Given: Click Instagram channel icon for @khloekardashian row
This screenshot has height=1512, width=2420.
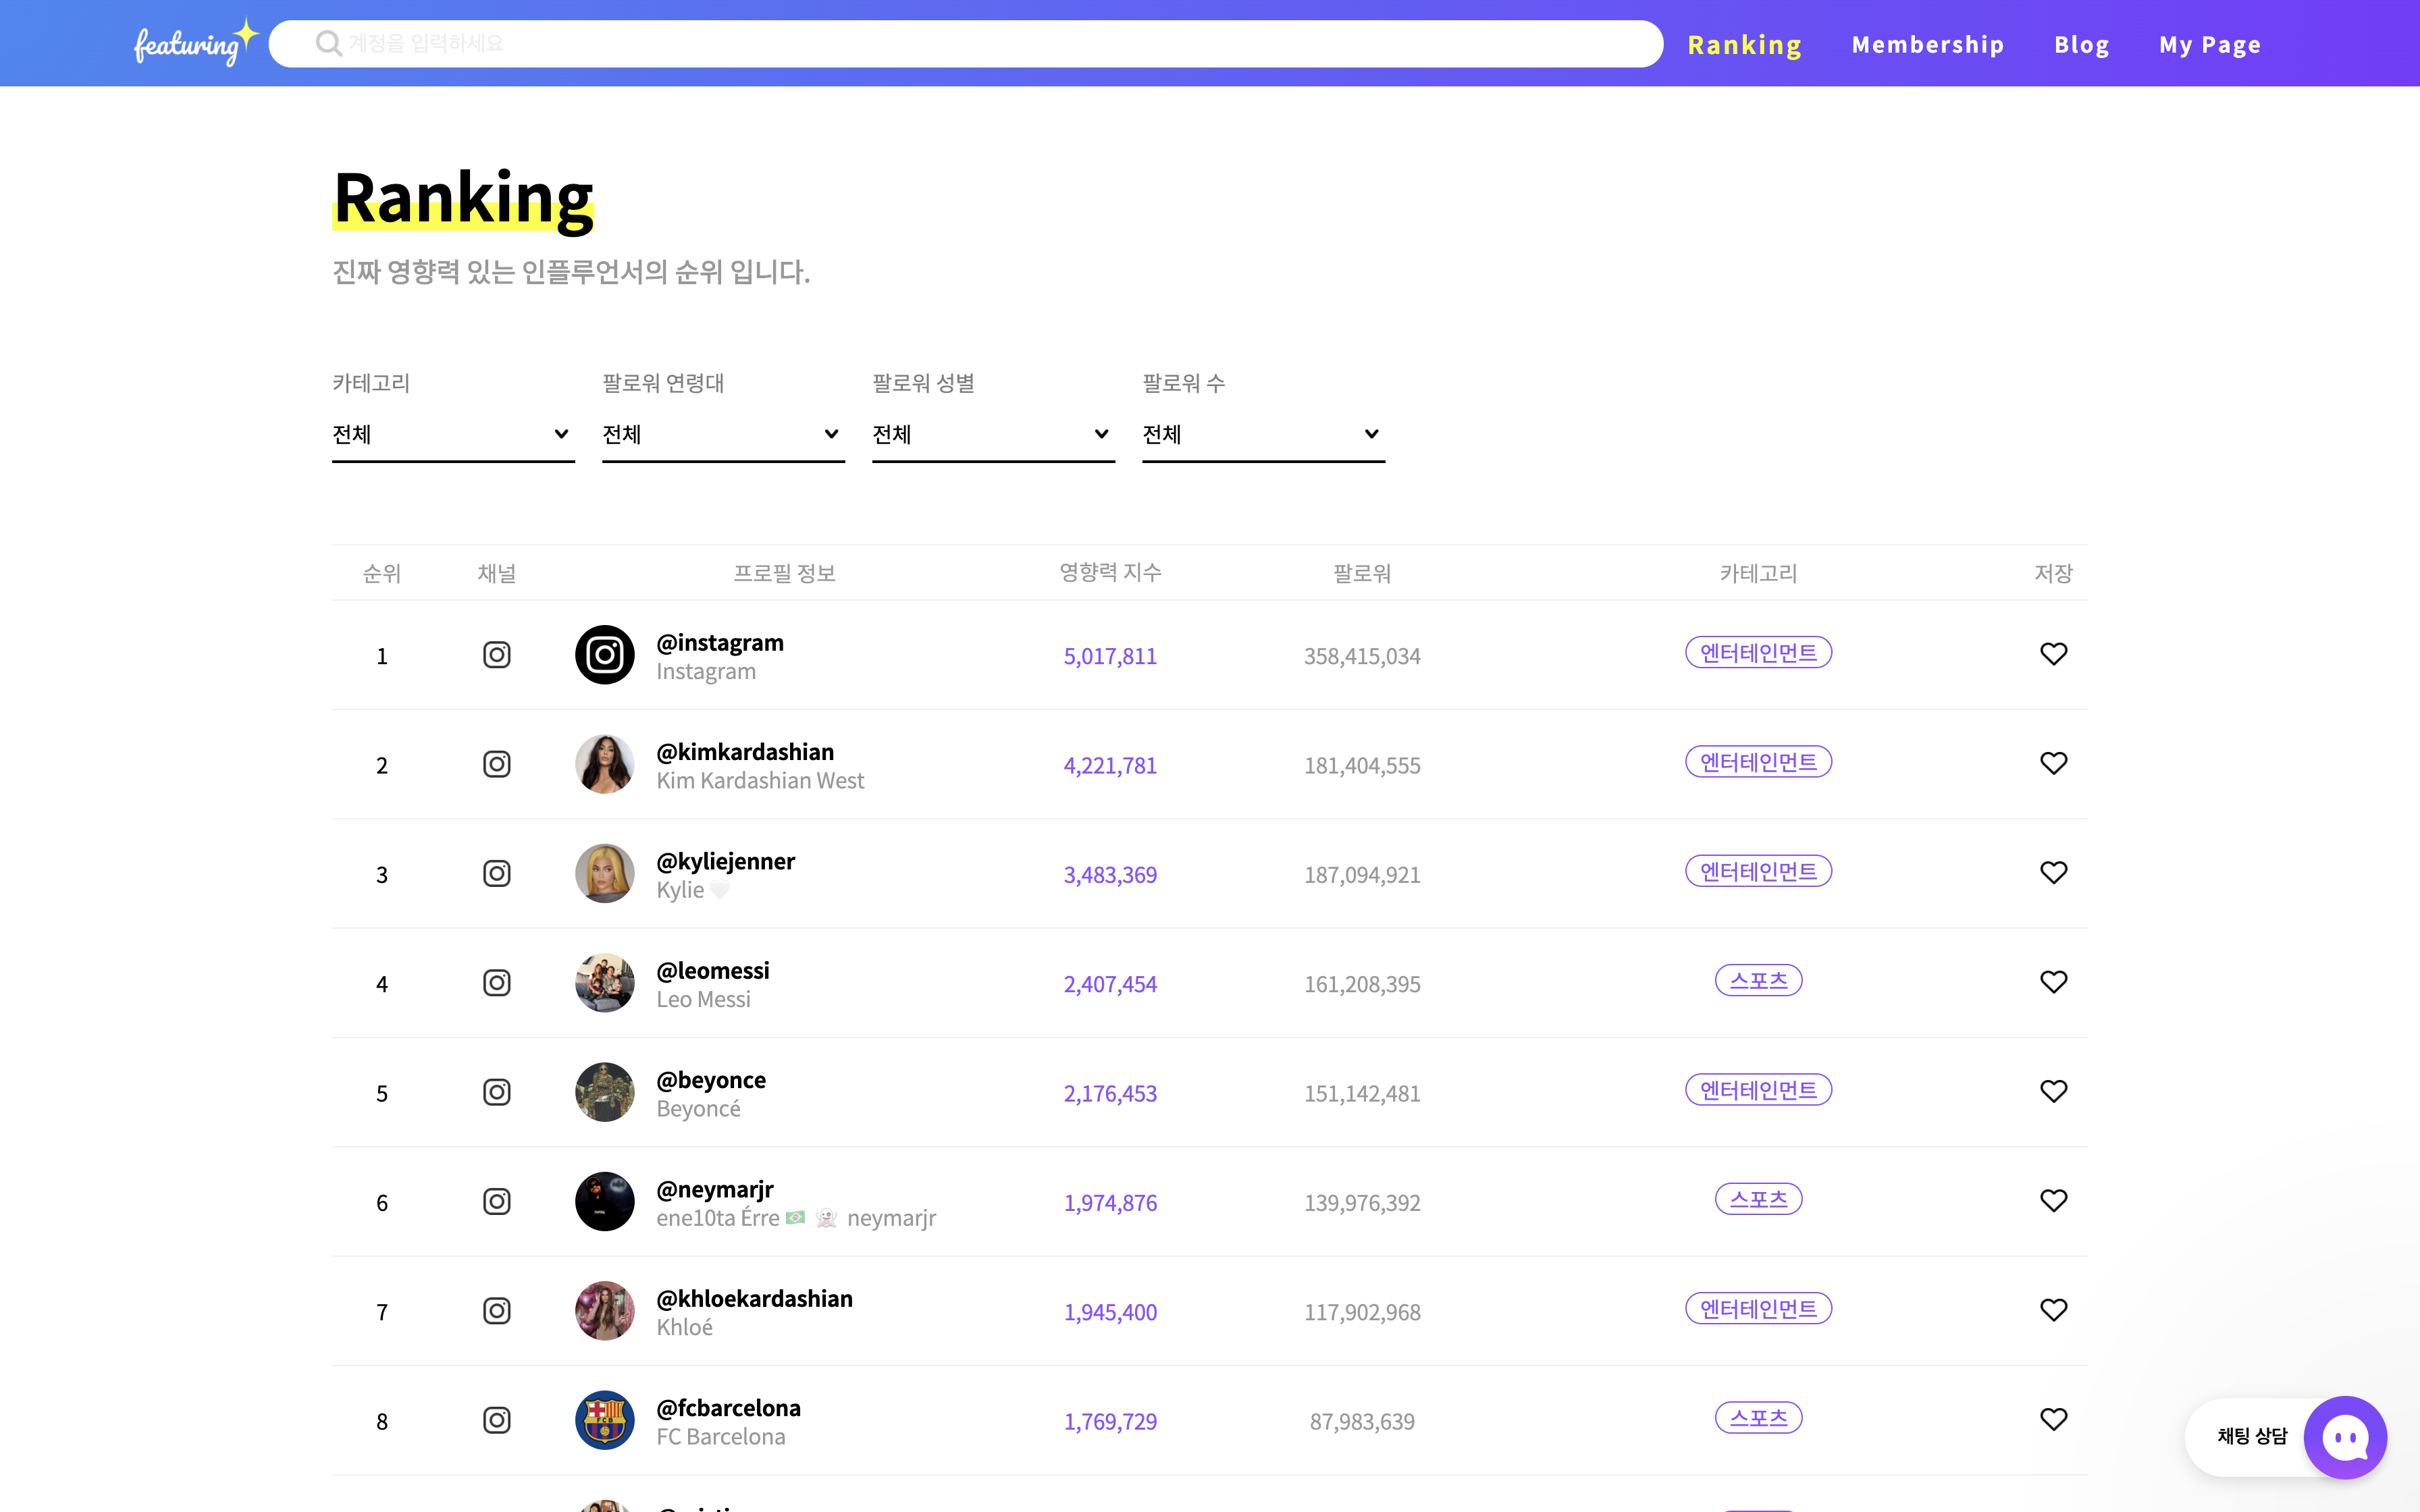Looking at the screenshot, I should [x=497, y=1311].
